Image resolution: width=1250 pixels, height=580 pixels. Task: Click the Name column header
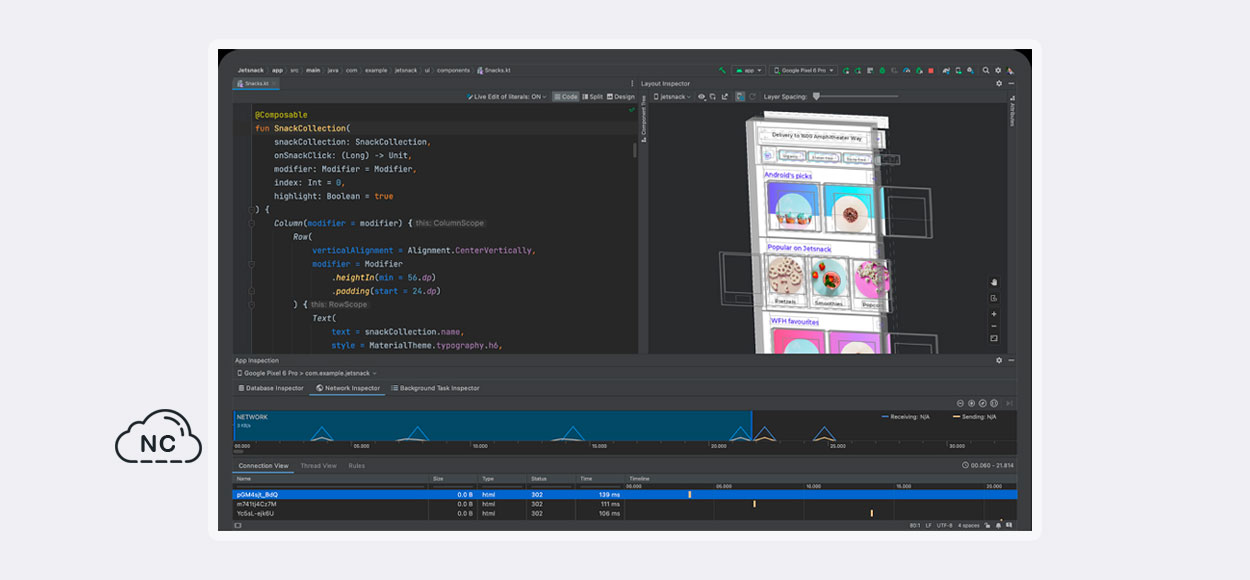(x=331, y=479)
